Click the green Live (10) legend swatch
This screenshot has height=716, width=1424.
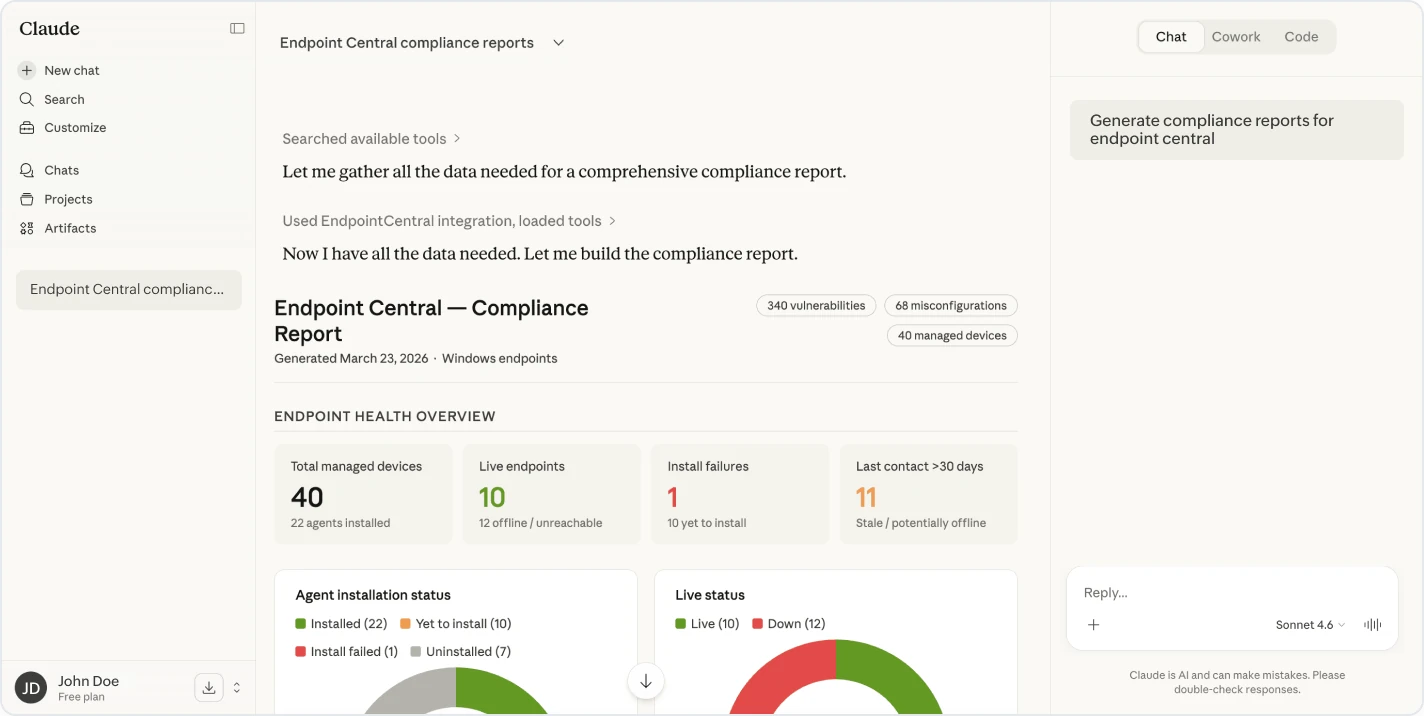(680, 624)
